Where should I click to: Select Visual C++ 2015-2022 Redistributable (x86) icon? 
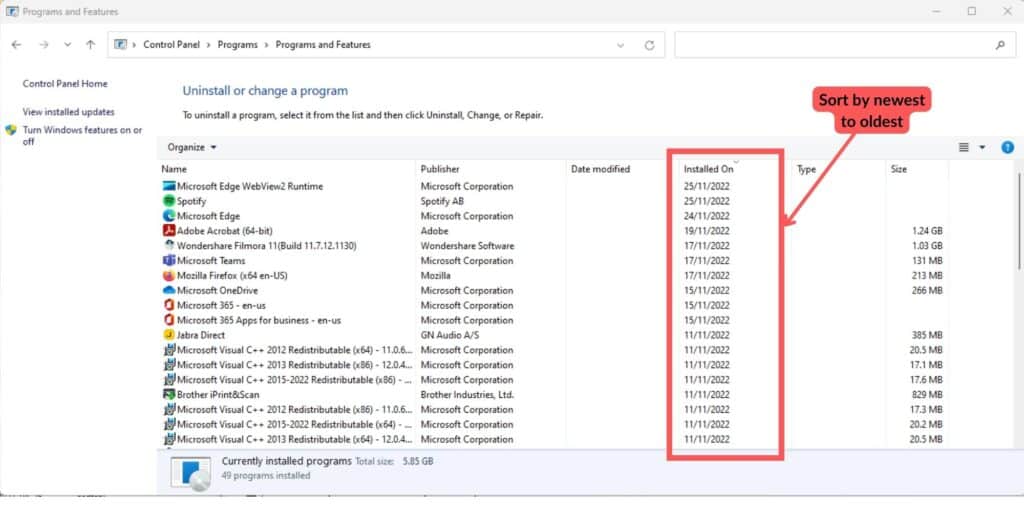[x=169, y=379]
